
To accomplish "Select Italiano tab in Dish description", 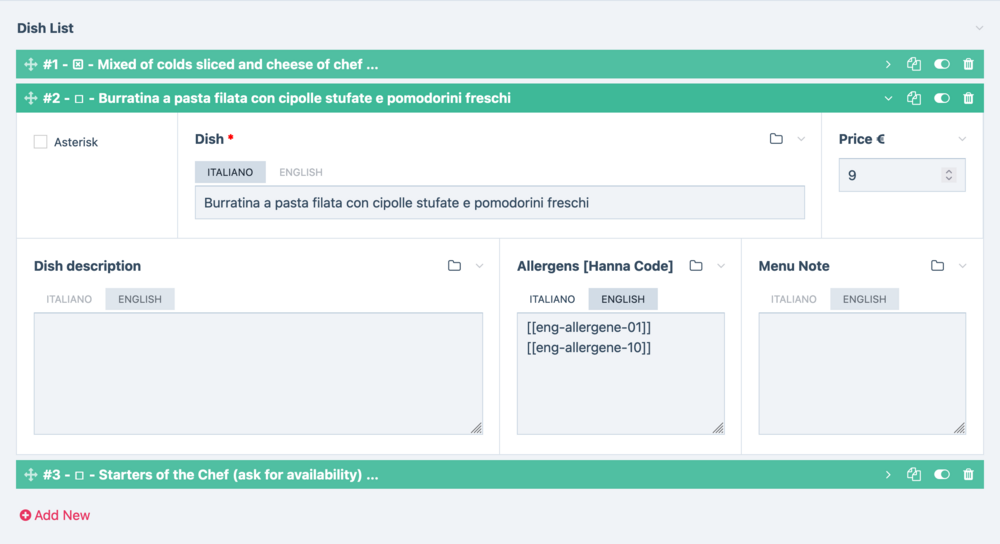I will tap(69, 299).
